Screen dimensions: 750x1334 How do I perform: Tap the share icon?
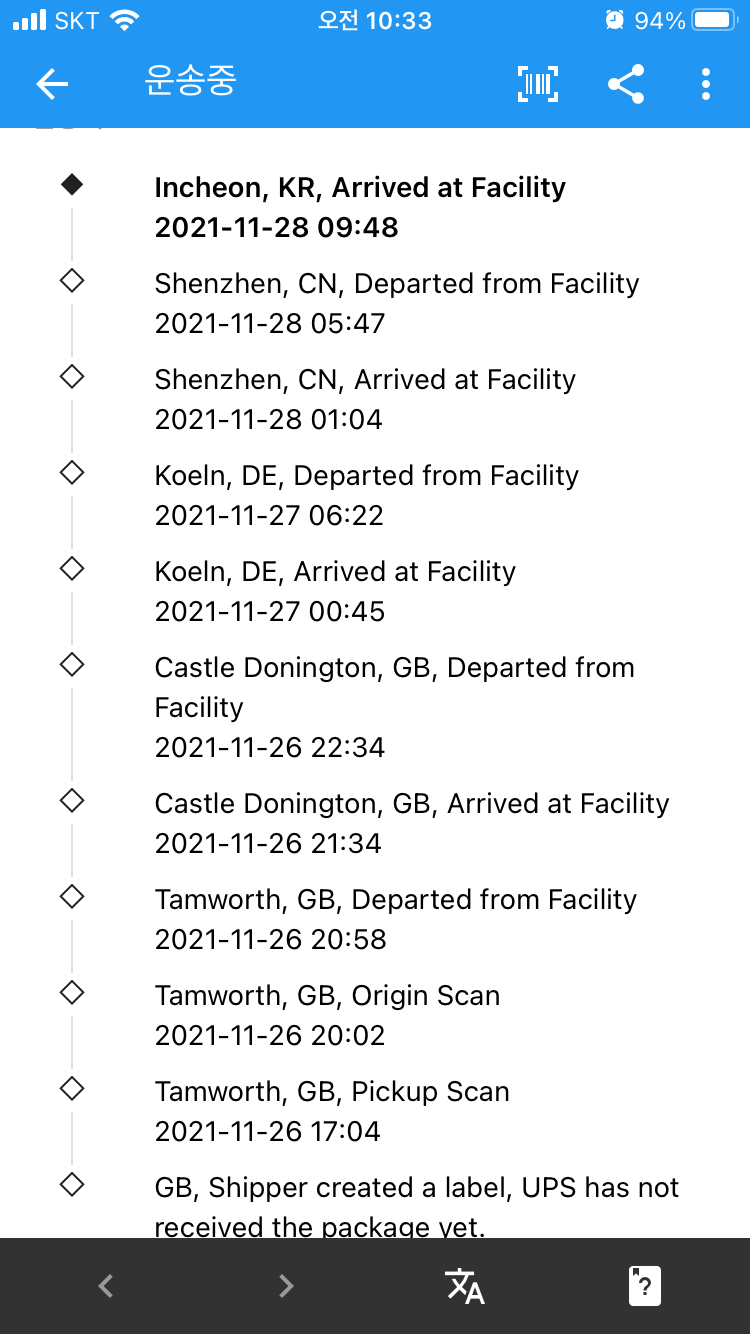626,84
